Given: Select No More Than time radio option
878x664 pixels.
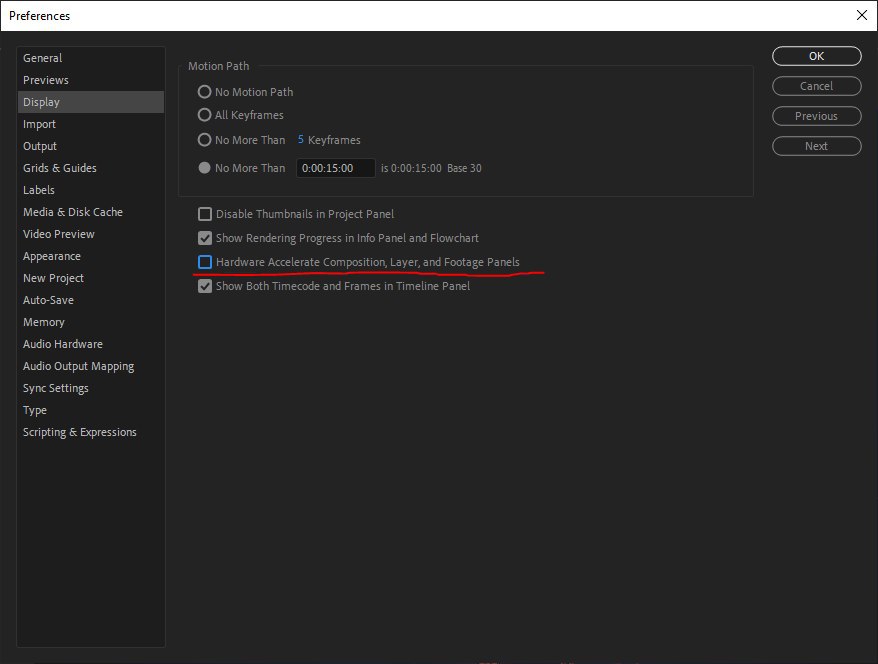Looking at the screenshot, I should click(x=204, y=167).
